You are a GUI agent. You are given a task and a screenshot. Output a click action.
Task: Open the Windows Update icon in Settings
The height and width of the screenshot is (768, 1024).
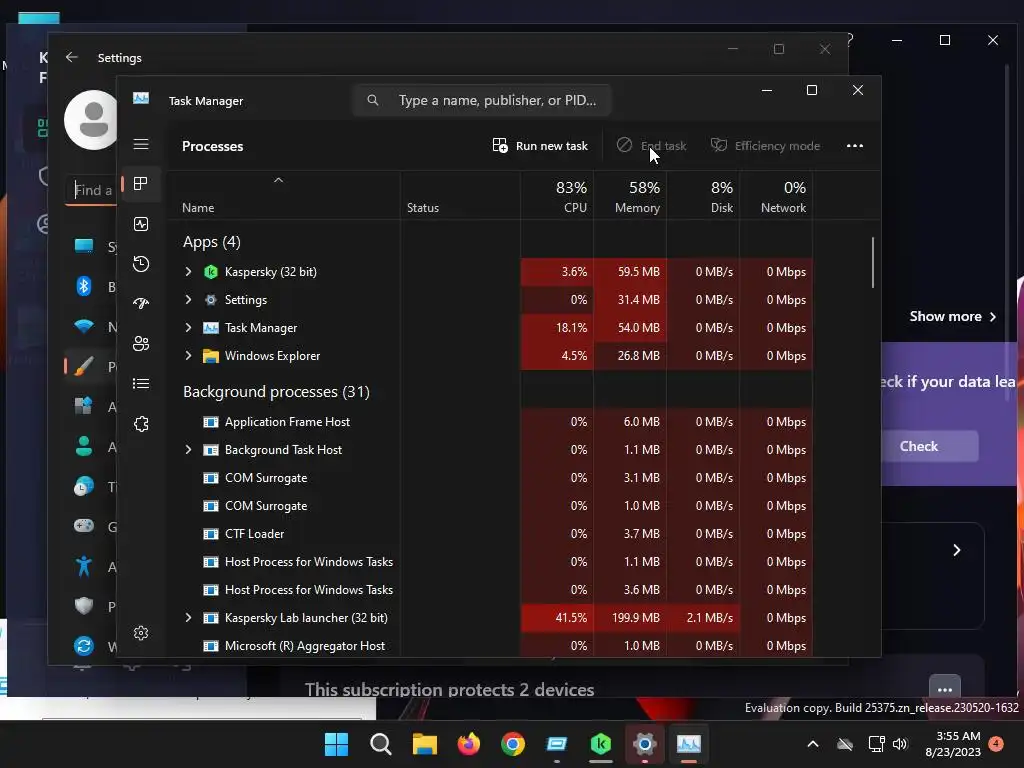pyautogui.click(x=84, y=646)
